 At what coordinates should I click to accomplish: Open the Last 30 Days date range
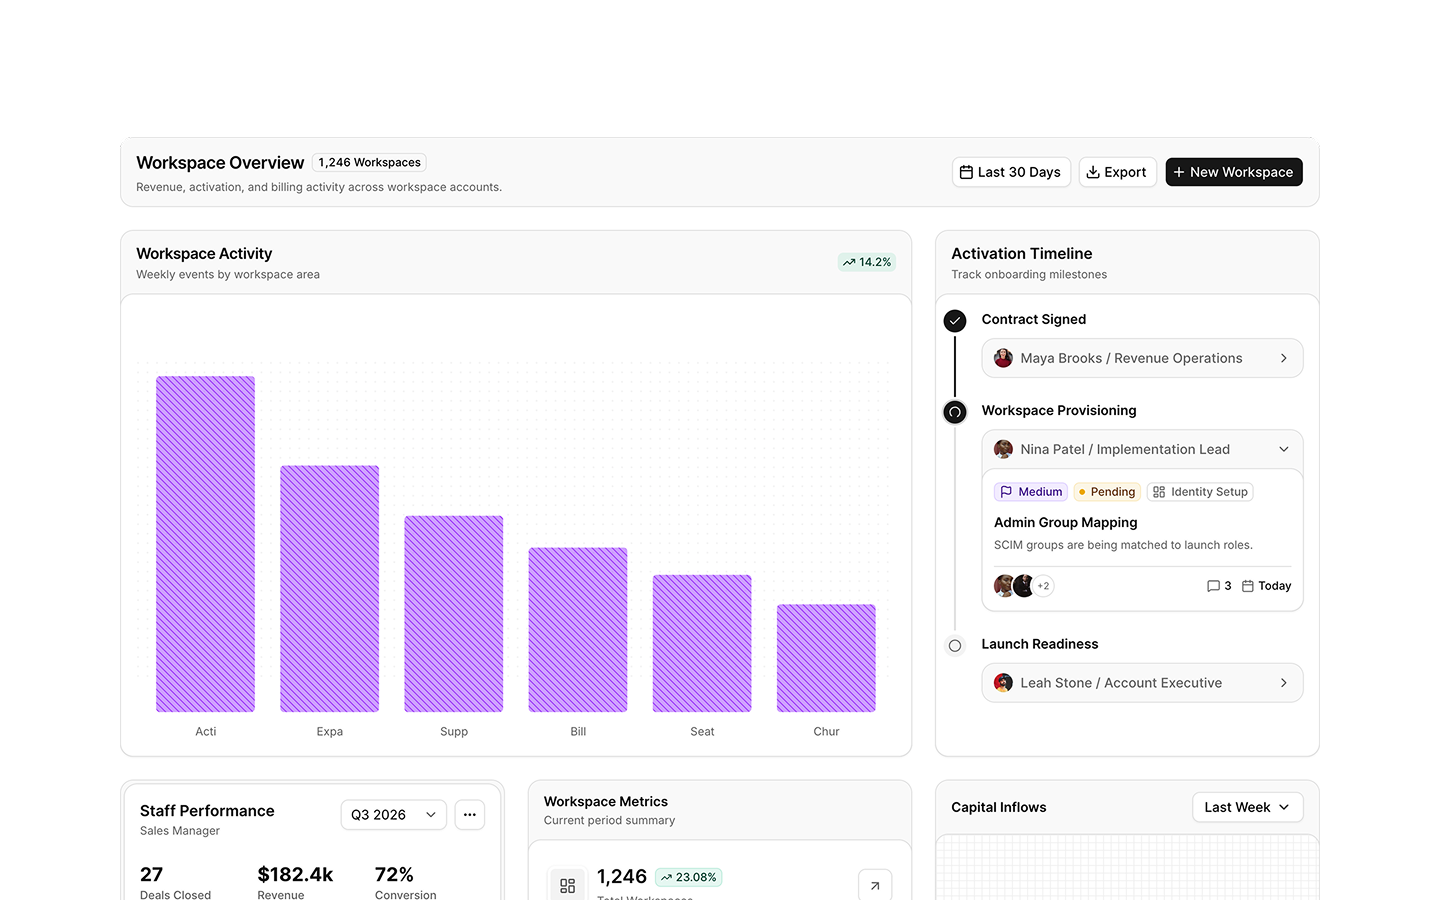[x=1011, y=172]
